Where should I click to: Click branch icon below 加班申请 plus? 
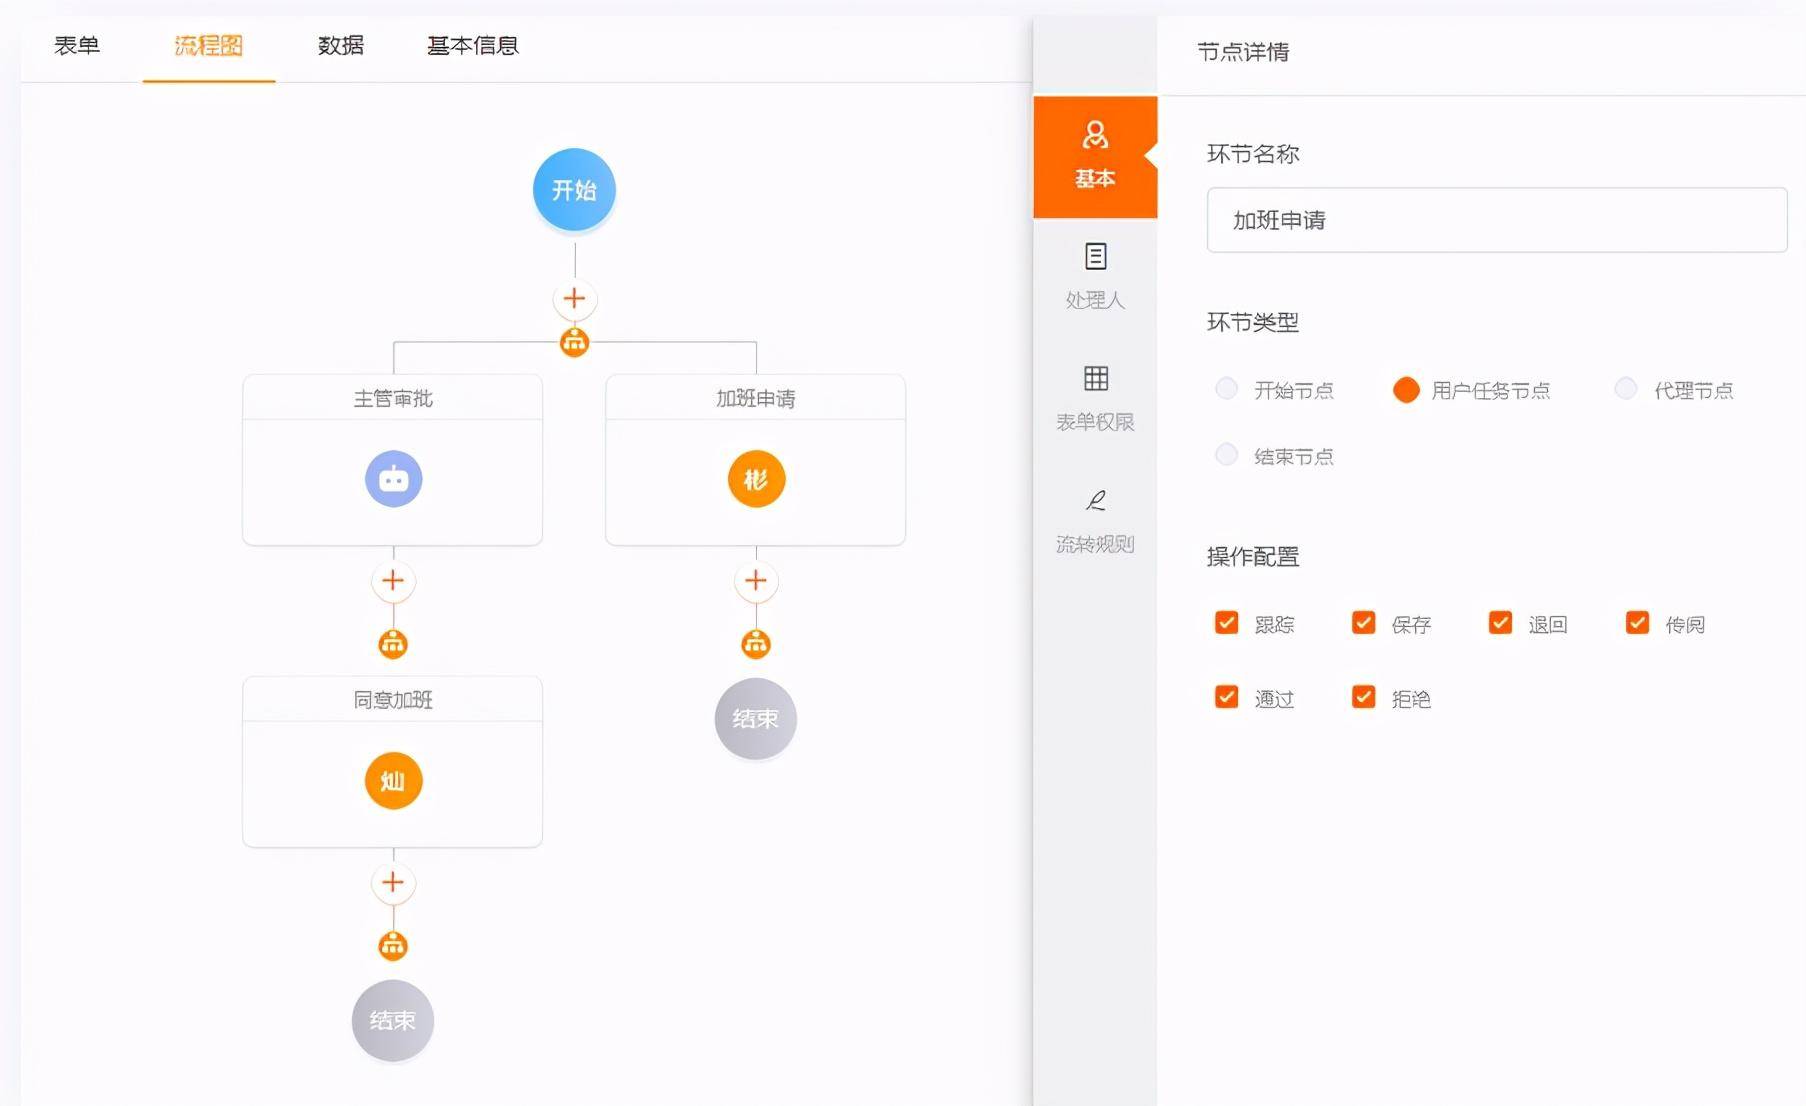pyautogui.click(x=756, y=644)
